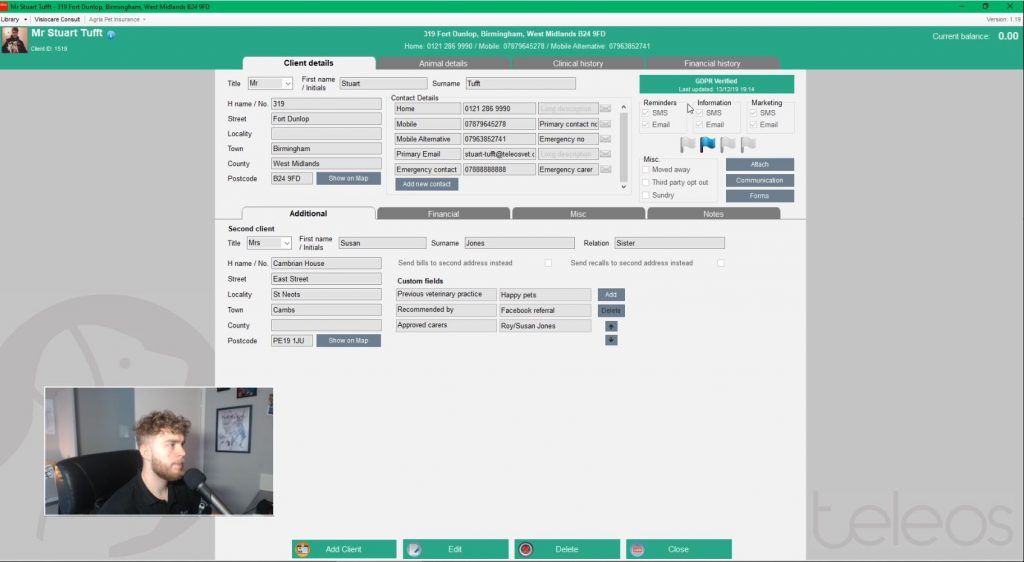Click the first grey flag icon

click(x=688, y=145)
